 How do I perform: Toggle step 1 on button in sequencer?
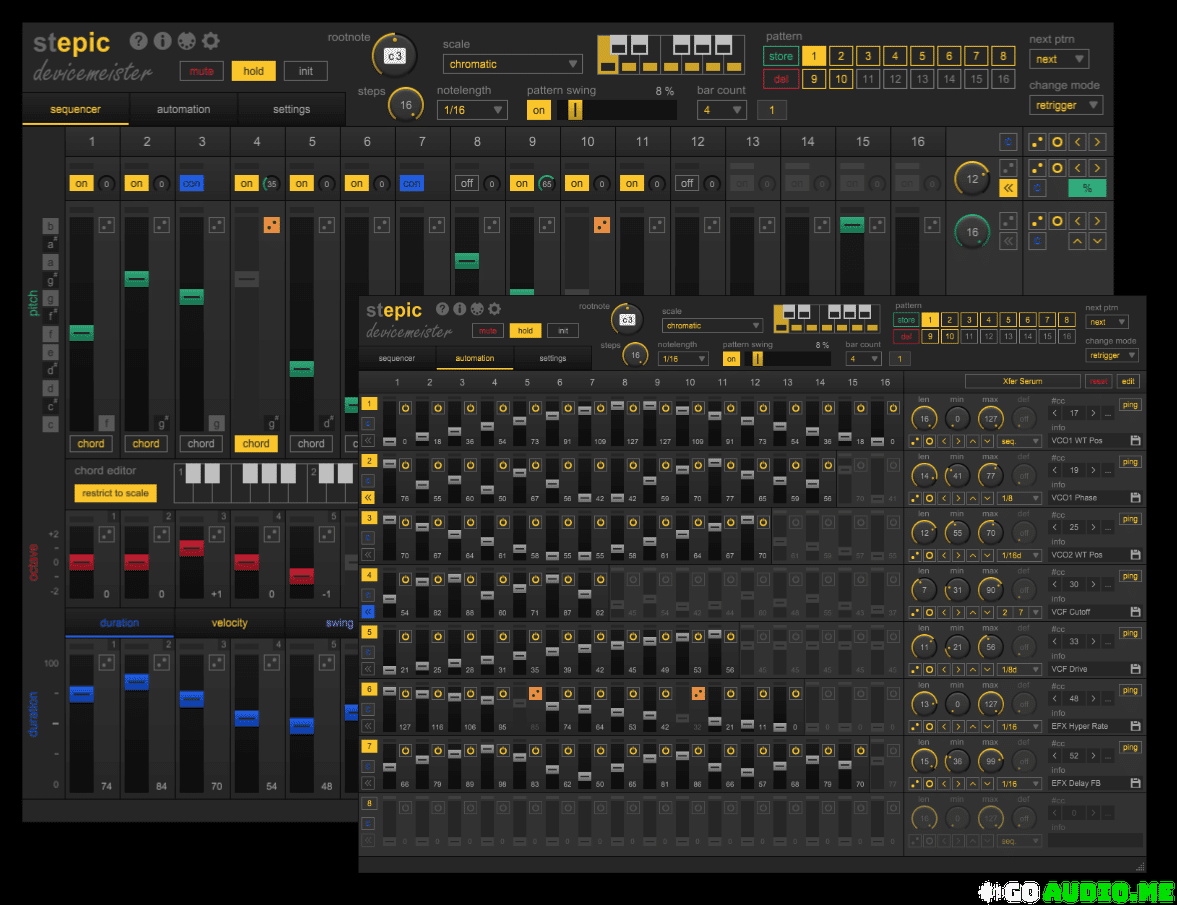click(x=81, y=184)
